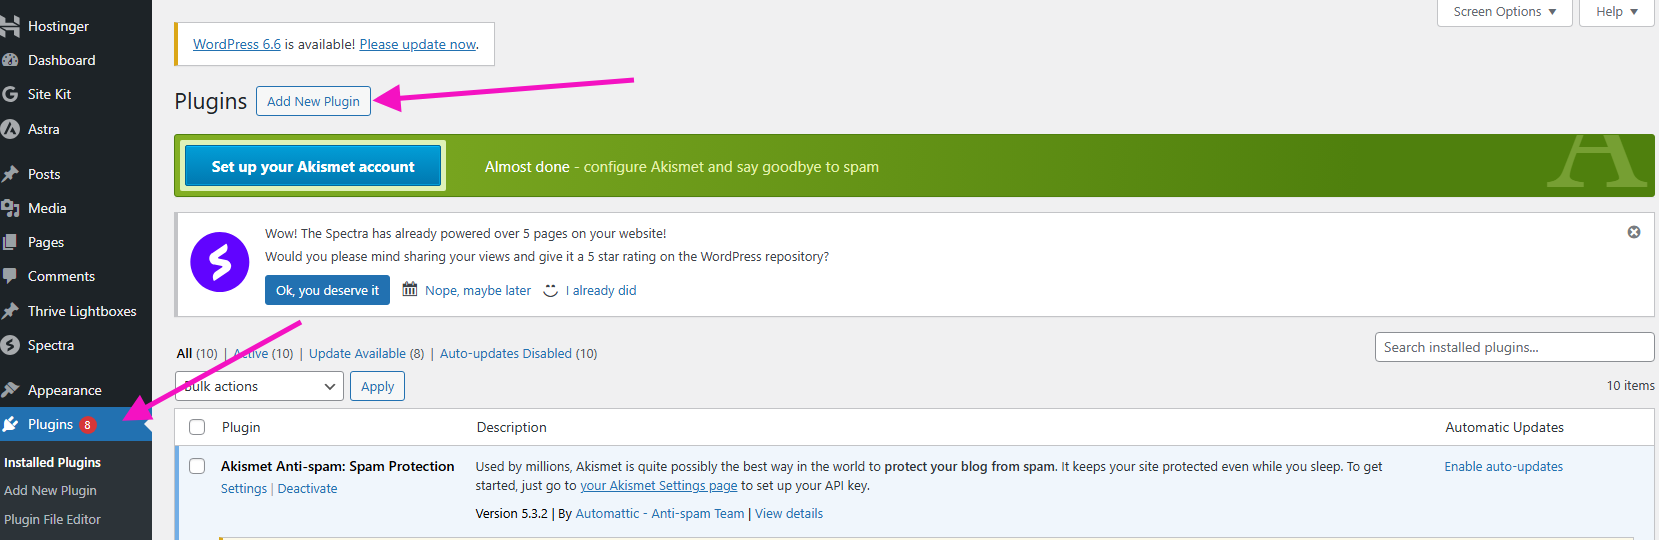Click the Comments bubble icon
The image size is (1659, 540).
coord(10,276)
